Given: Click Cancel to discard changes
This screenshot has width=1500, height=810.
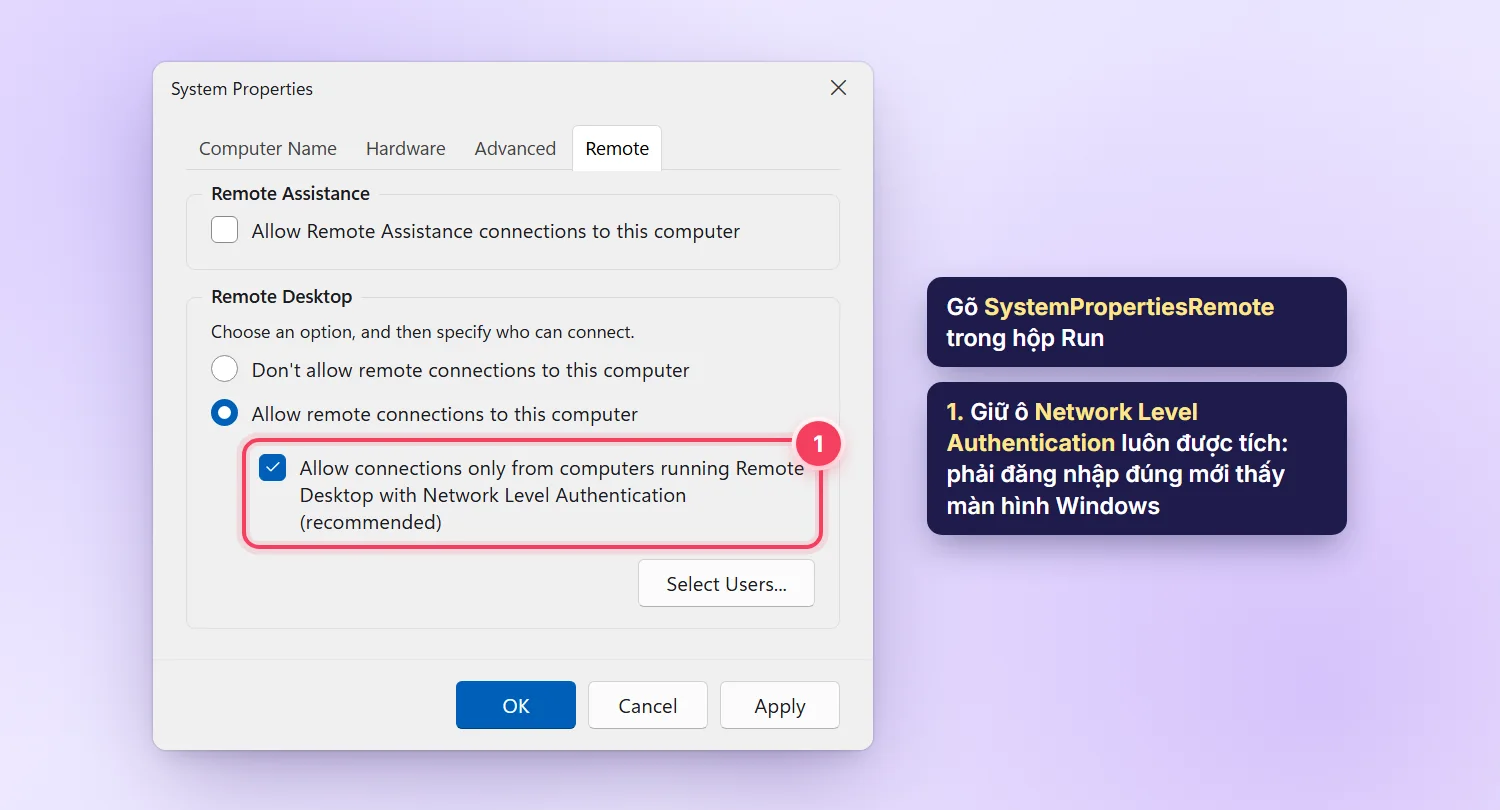Looking at the screenshot, I should click(648, 705).
